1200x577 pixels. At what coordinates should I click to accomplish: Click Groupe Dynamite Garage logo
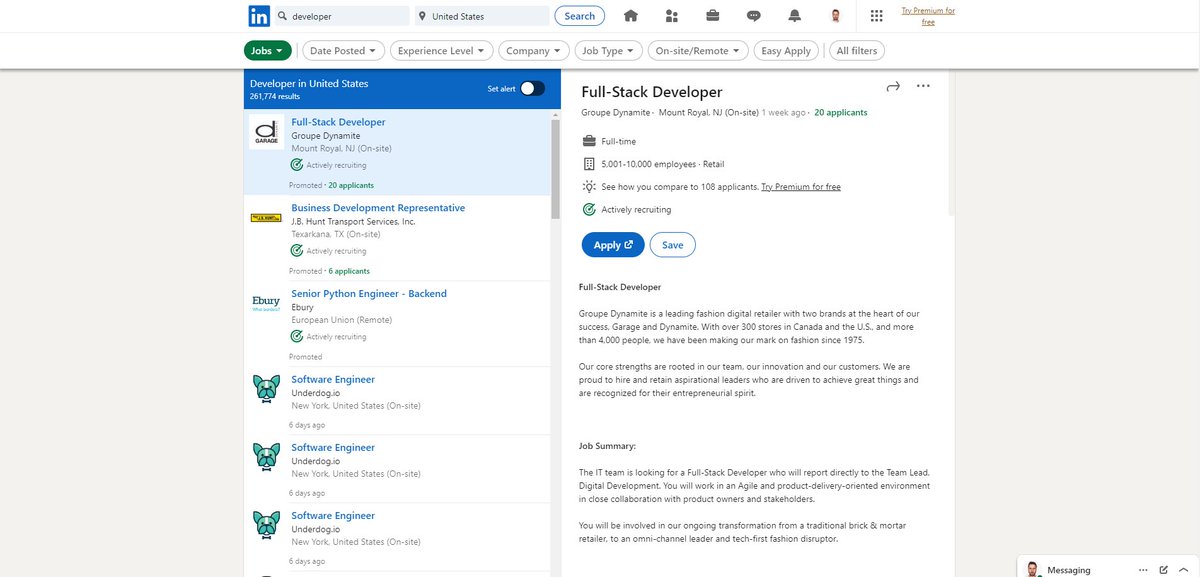266,133
